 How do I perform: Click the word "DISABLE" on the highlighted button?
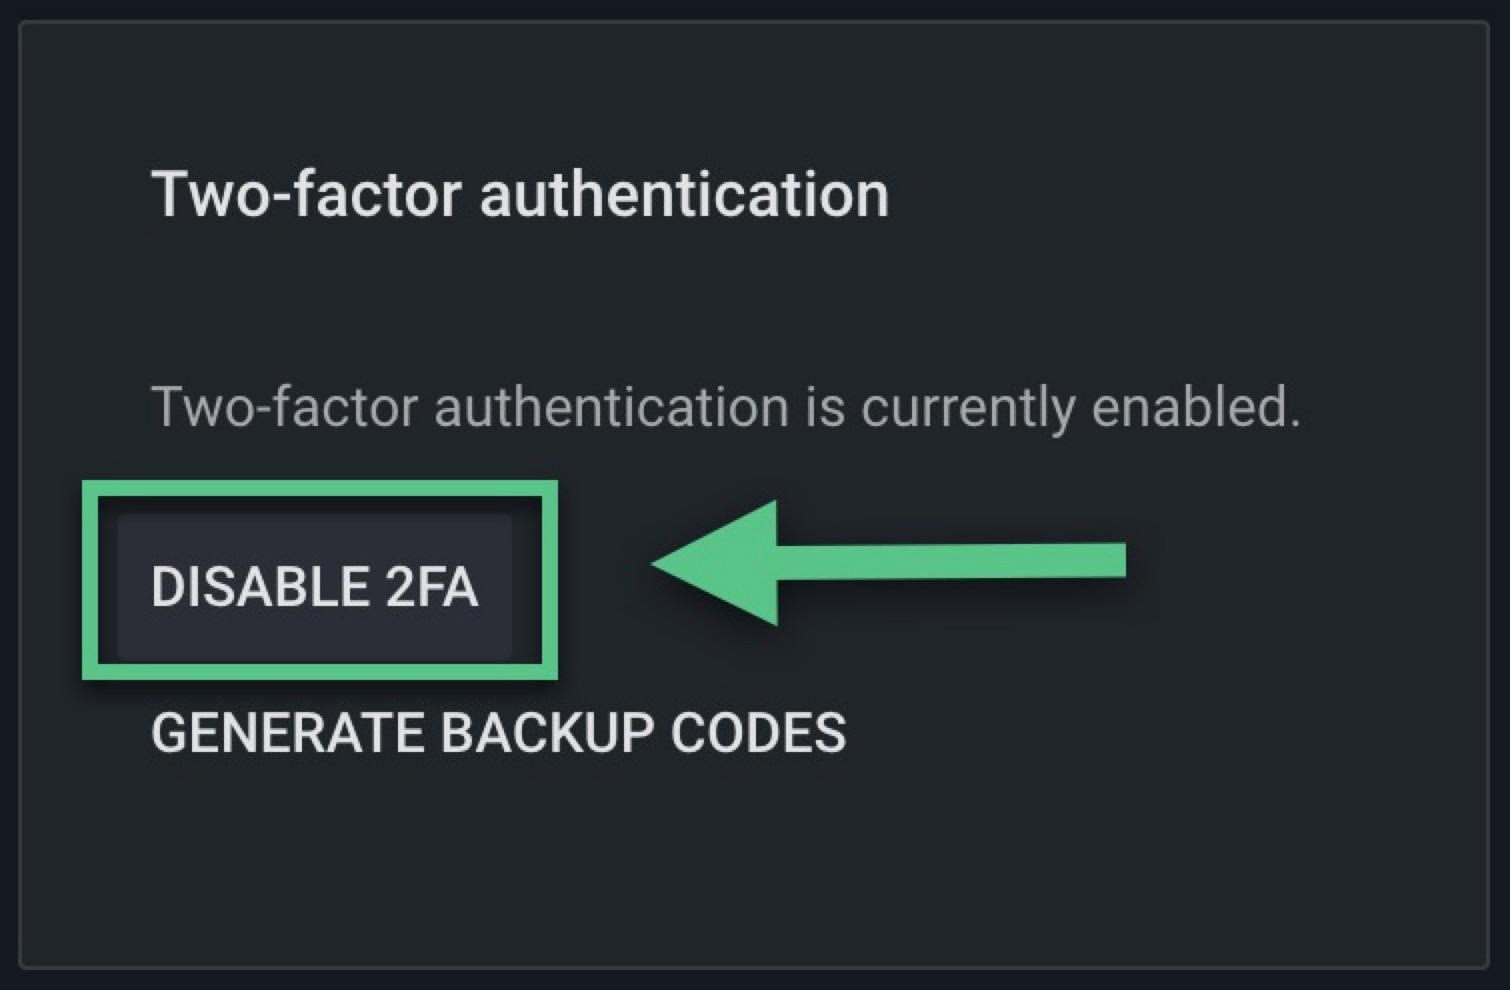pos(246,586)
